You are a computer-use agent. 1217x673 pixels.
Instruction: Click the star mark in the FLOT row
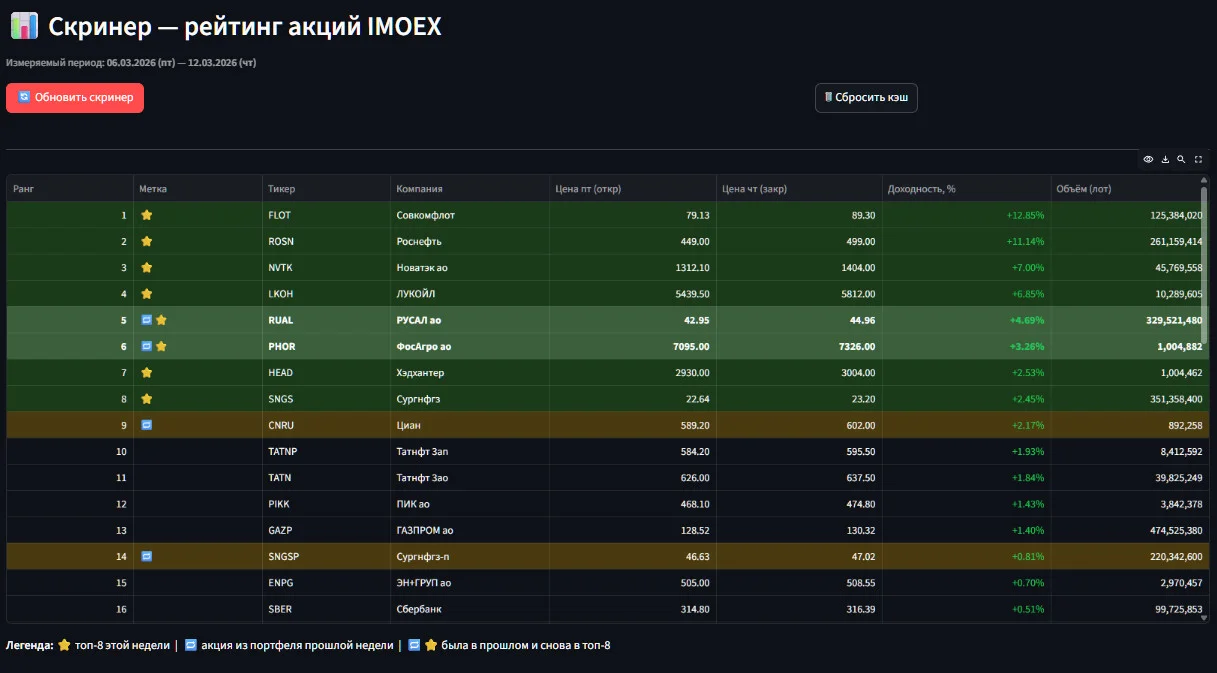tap(146, 215)
